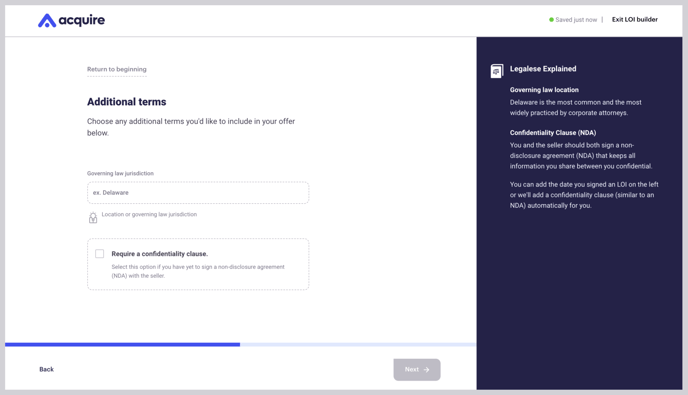Click the Governing law location heading
The height and width of the screenshot is (395, 688).
544,90
